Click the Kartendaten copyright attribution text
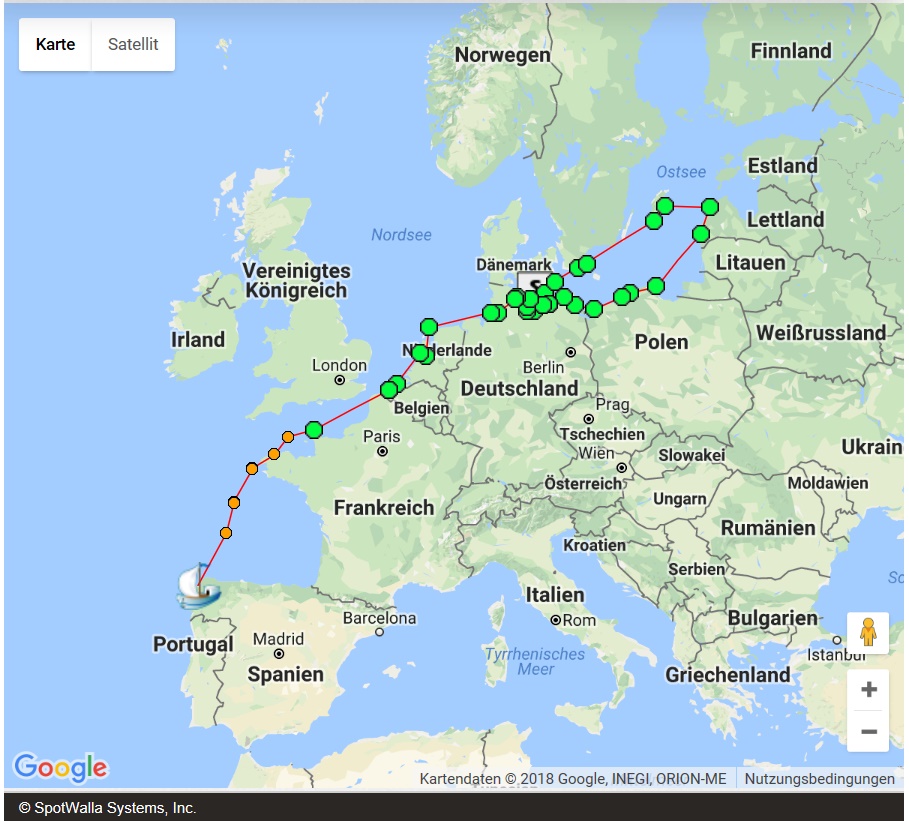 coord(573,779)
